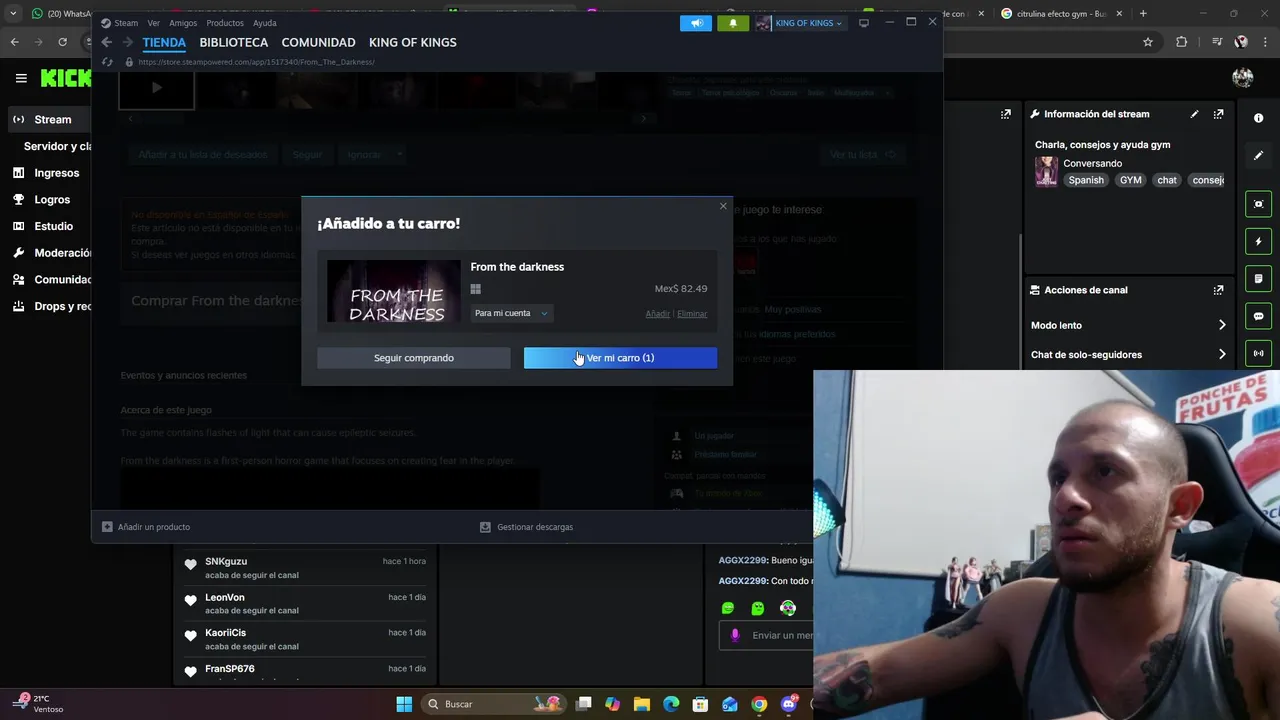Viewport: 1280px width, 720px height.
Task: Open From the darkness game thumbnail
Action: (394, 291)
